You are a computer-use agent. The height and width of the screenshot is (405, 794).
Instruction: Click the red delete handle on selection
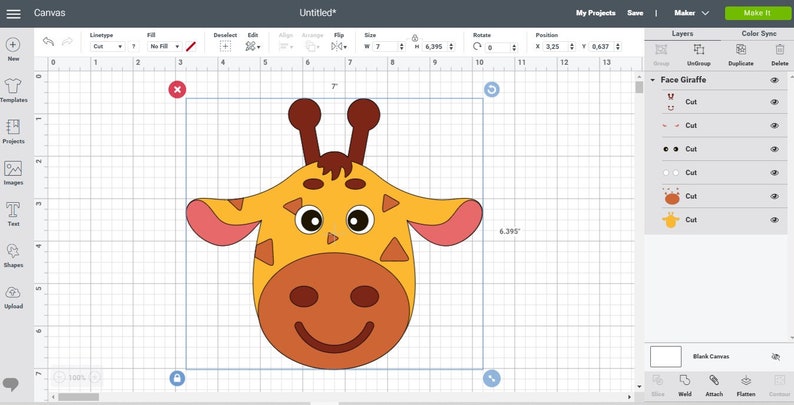pyautogui.click(x=177, y=90)
